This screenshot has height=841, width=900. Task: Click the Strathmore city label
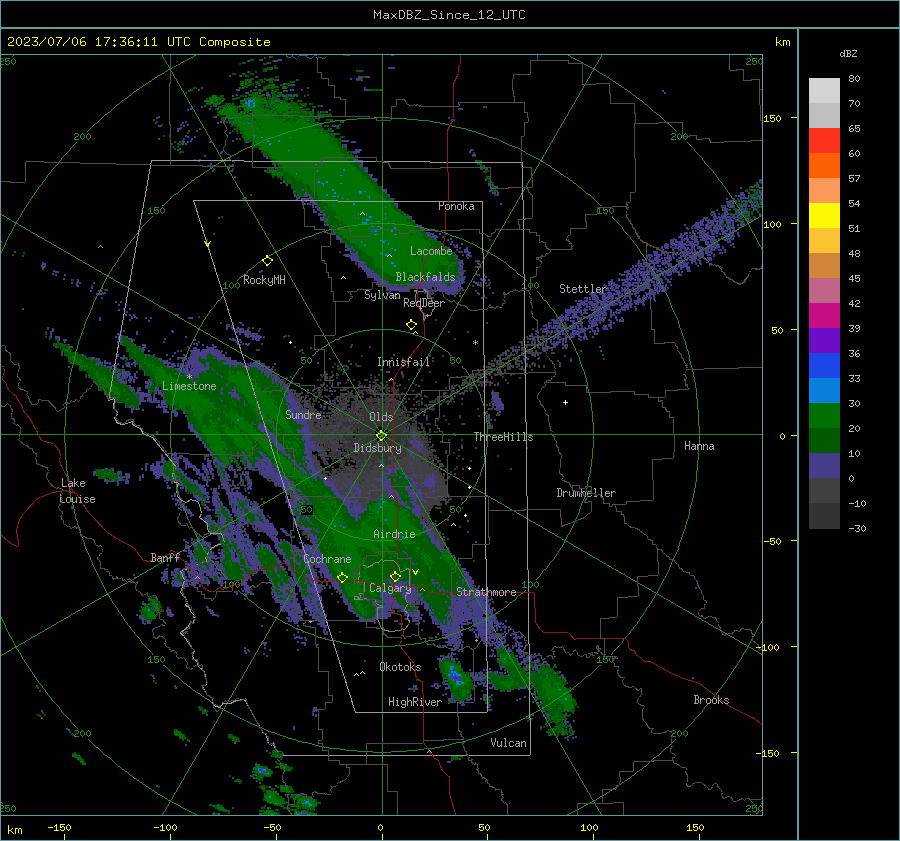coord(486,592)
